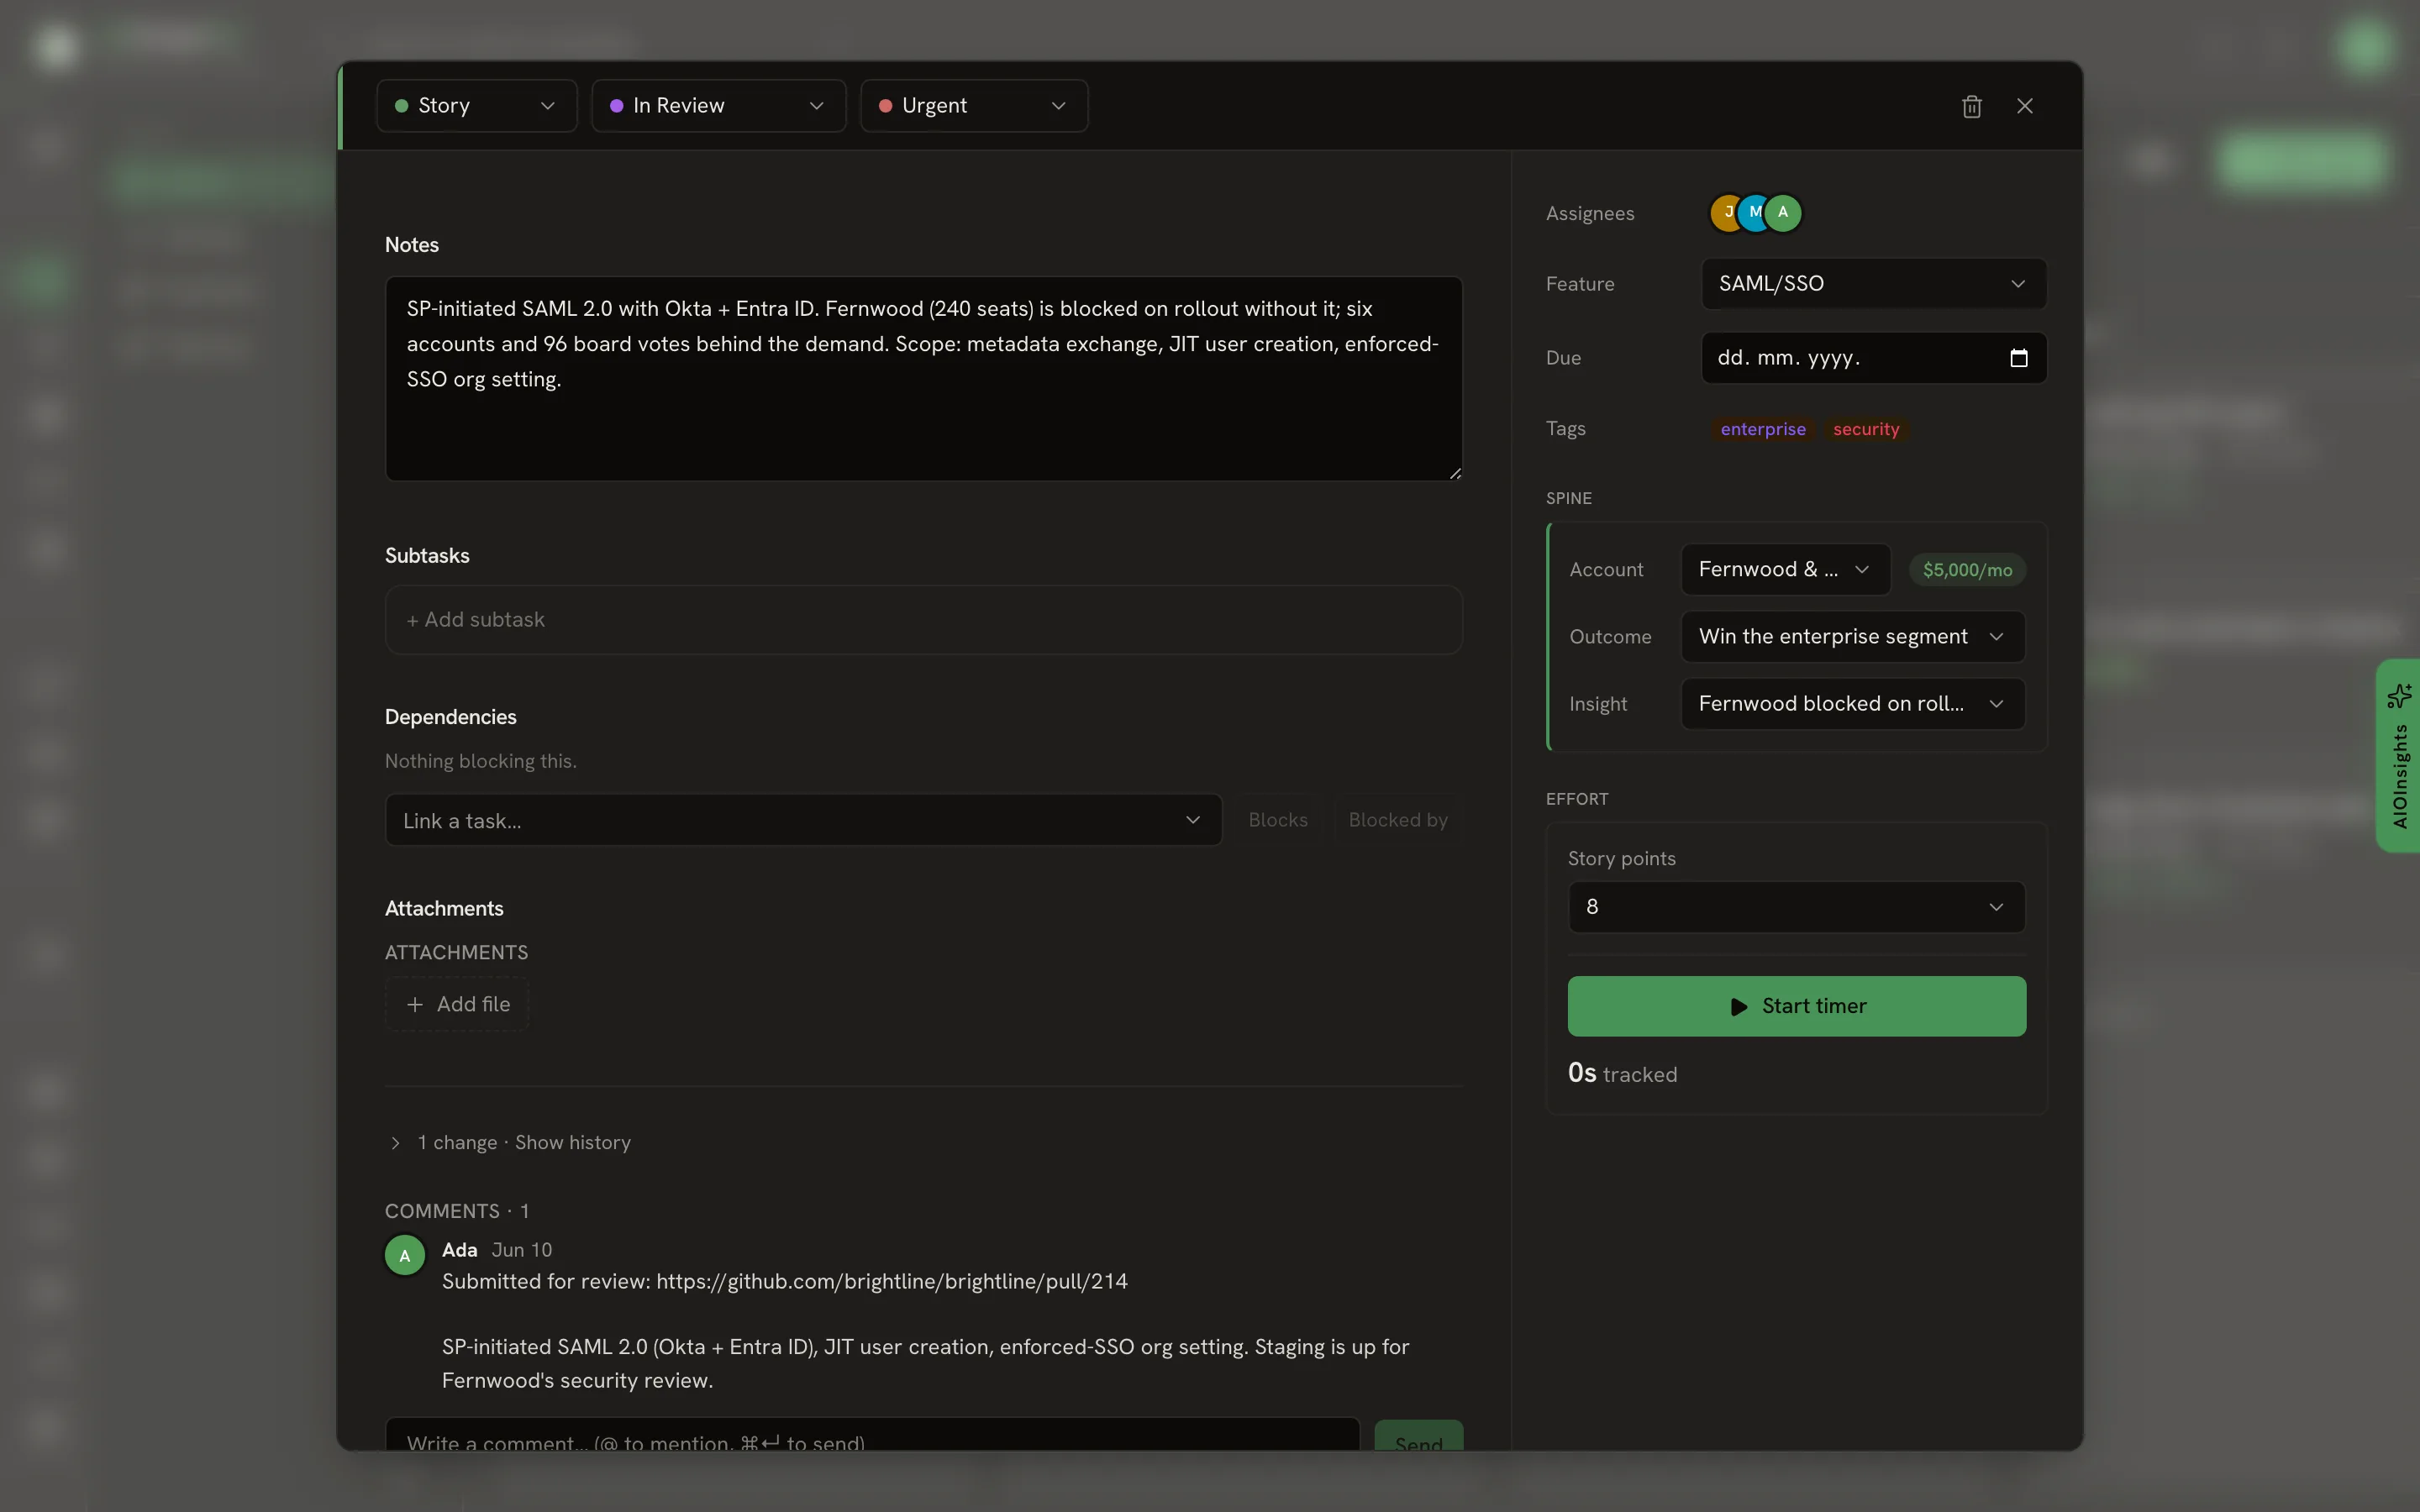
Task: Close the task detail dialog
Action: [2025, 106]
